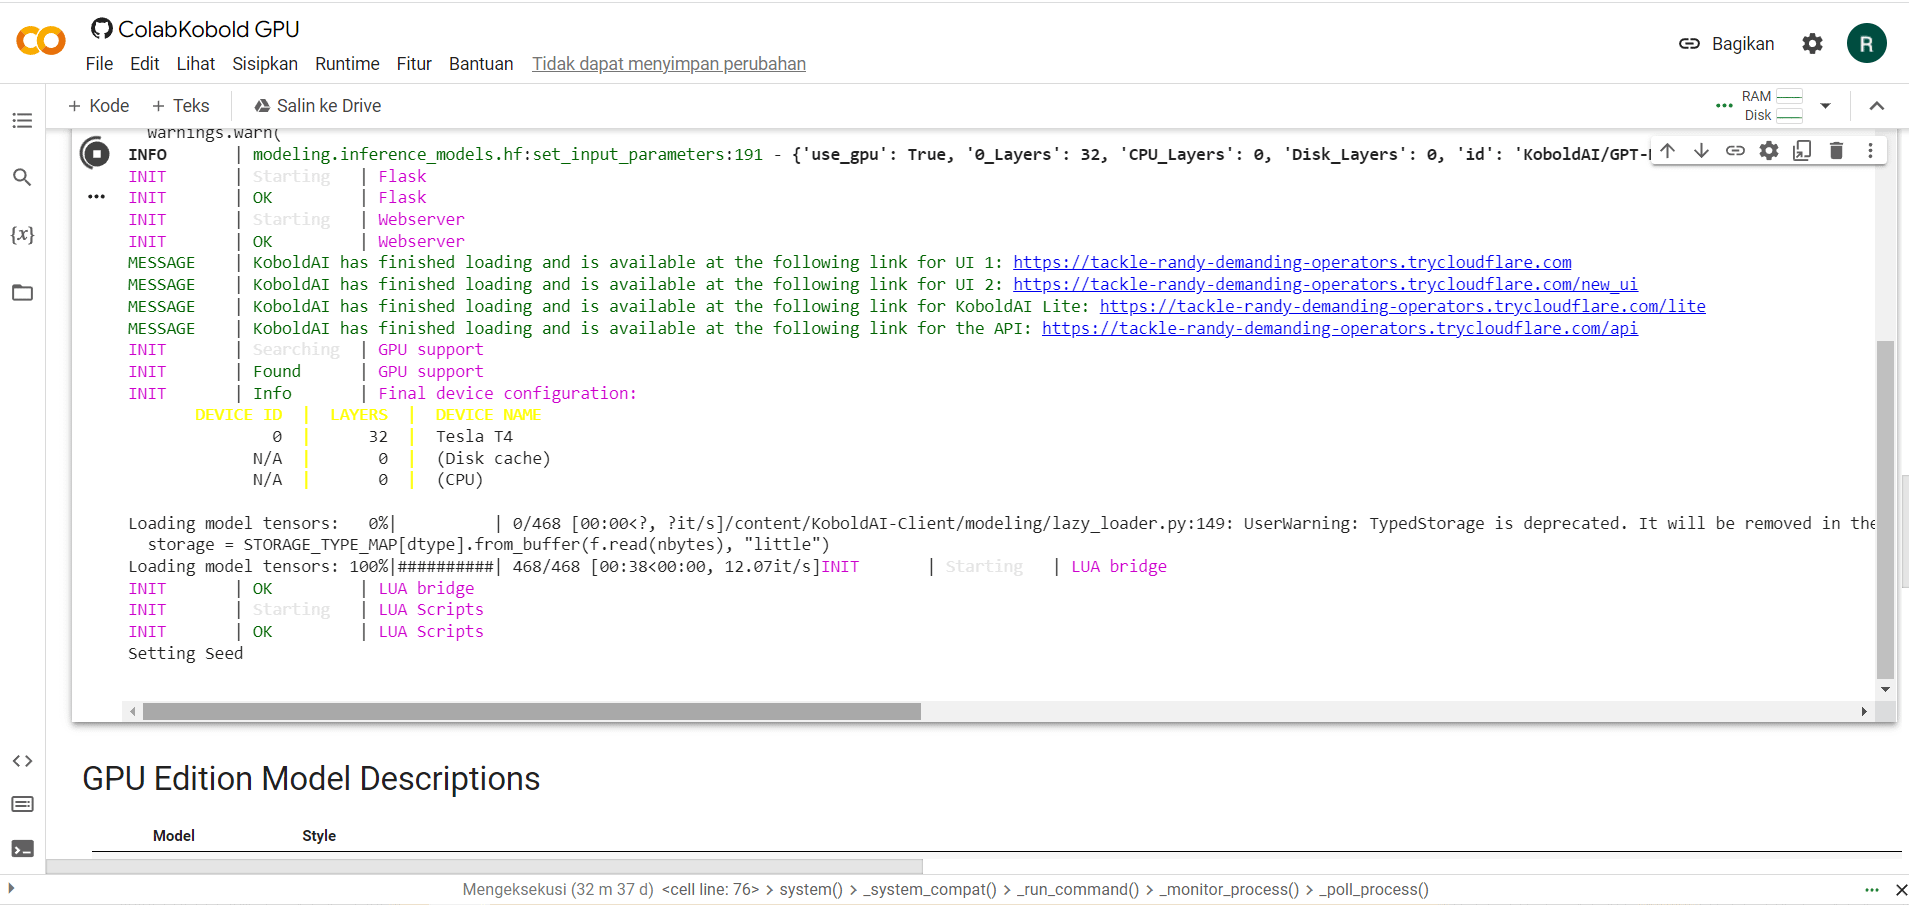Click the scroll left arrow of output
1909x905 pixels.
click(x=132, y=711)
